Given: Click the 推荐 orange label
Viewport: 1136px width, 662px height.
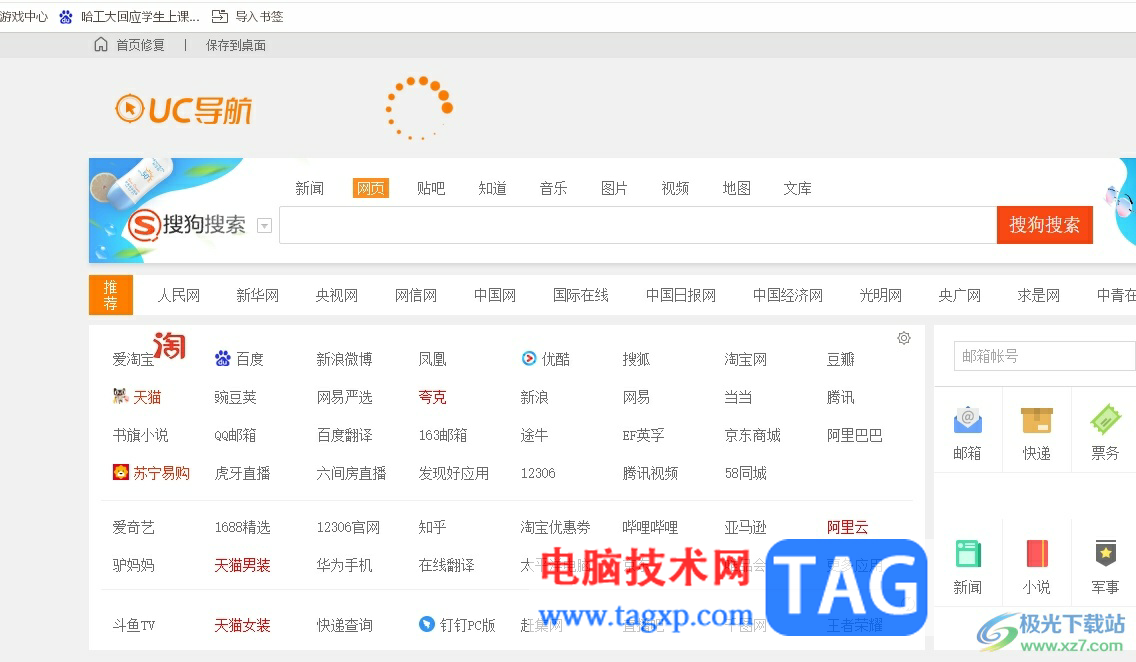Looking at the screenshot, I should coord(111,295).
